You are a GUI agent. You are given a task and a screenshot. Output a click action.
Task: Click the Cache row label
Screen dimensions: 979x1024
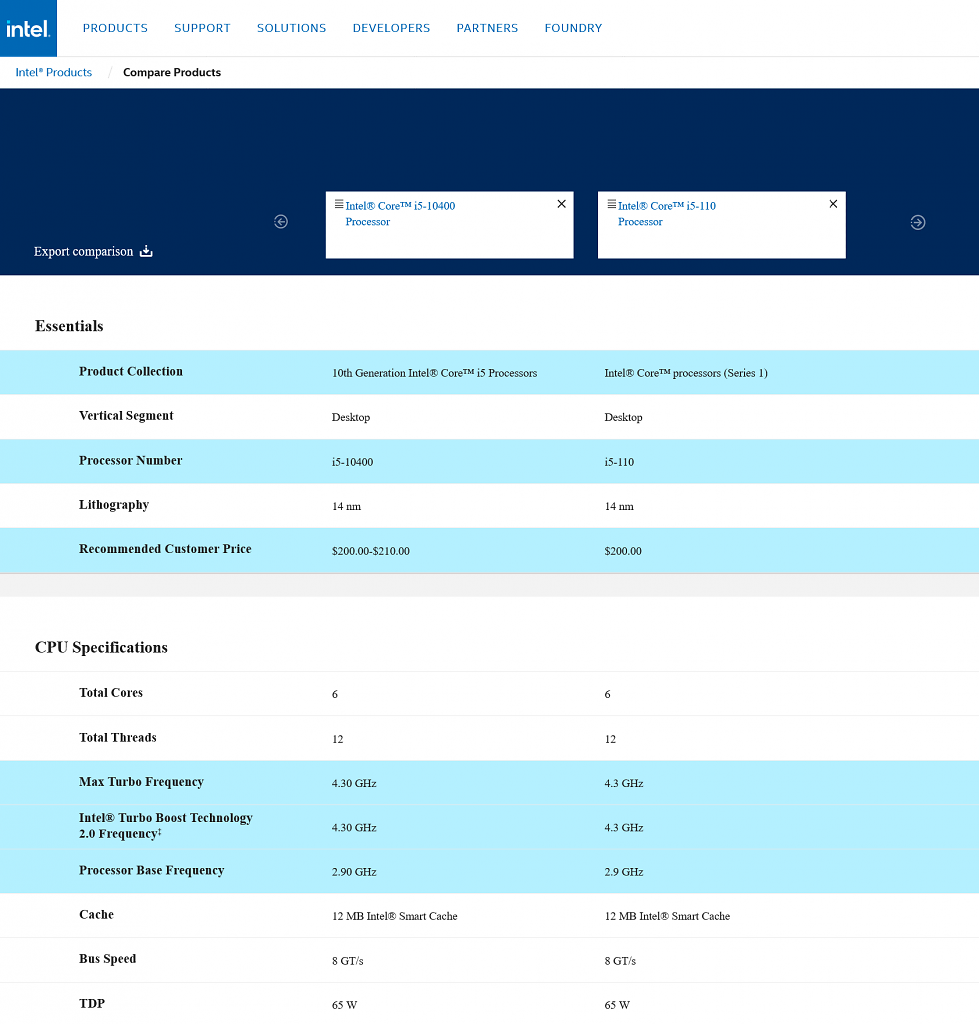coord(96,915)
